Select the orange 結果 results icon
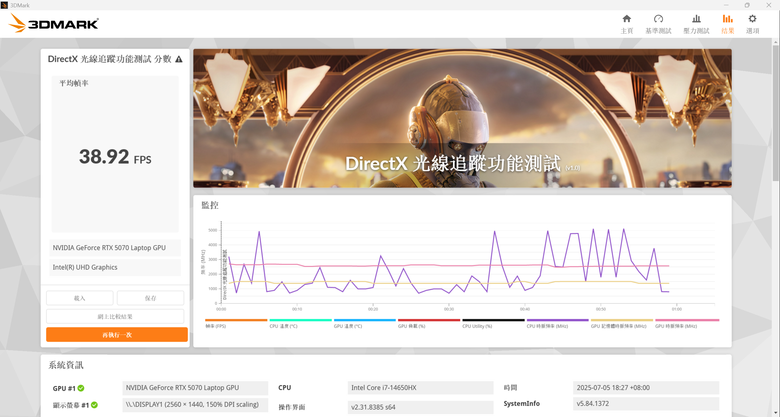 point(727,19)
